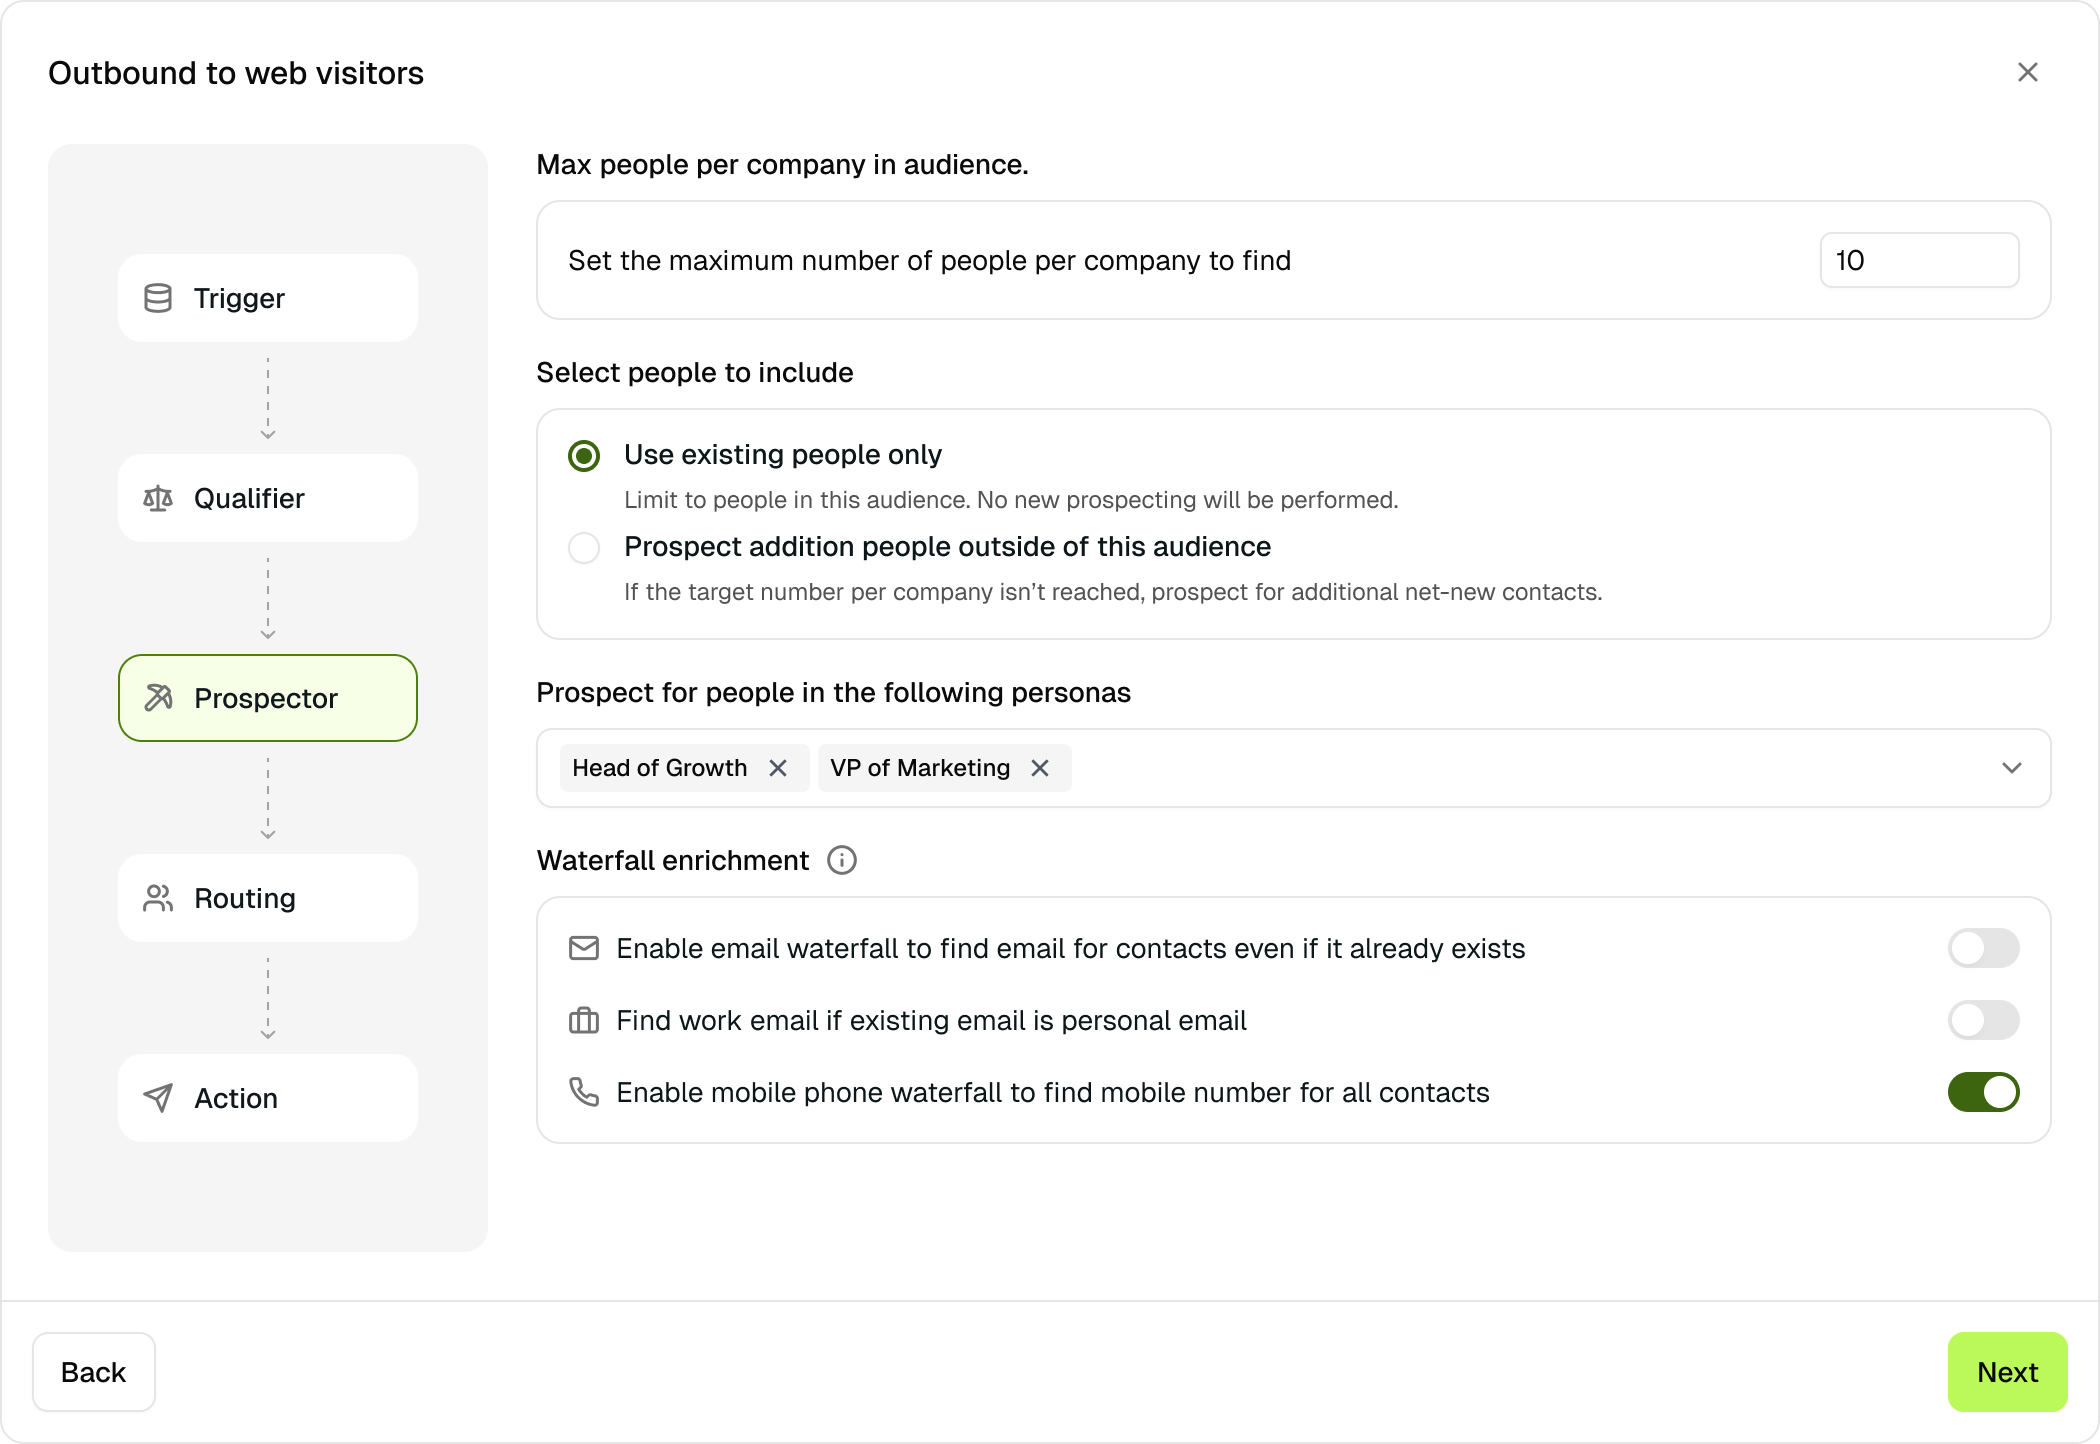Select Prospect addition people outside audience
The width and height of the screenshot is (2100, 1444).
click(584, 548)
